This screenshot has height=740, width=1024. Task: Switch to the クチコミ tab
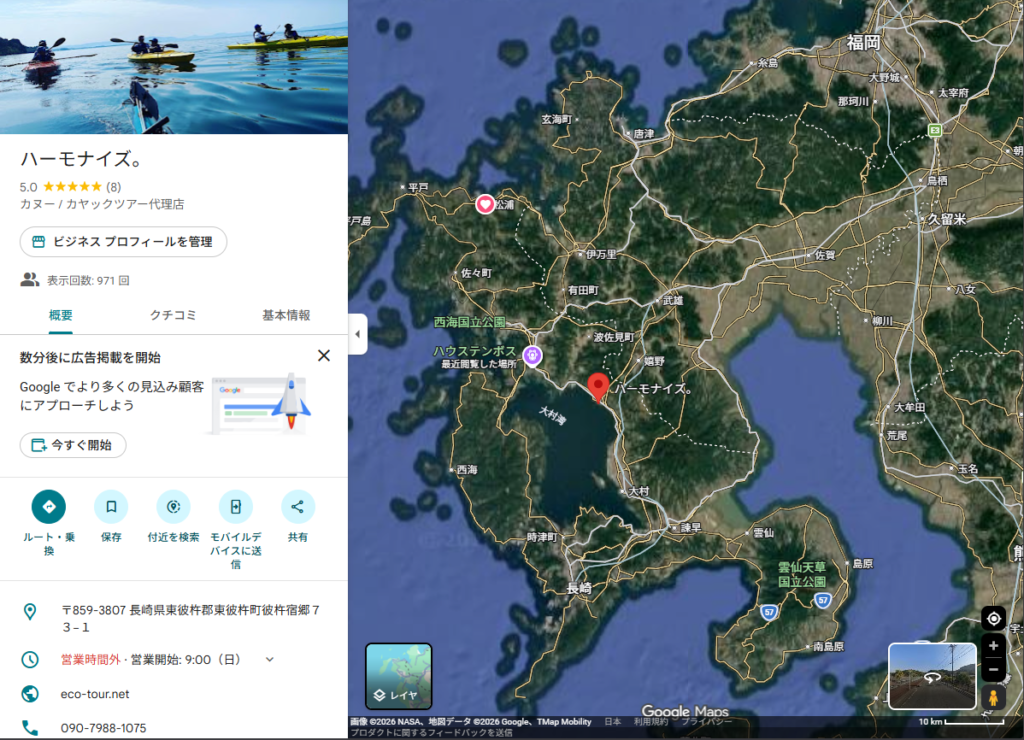173,315
